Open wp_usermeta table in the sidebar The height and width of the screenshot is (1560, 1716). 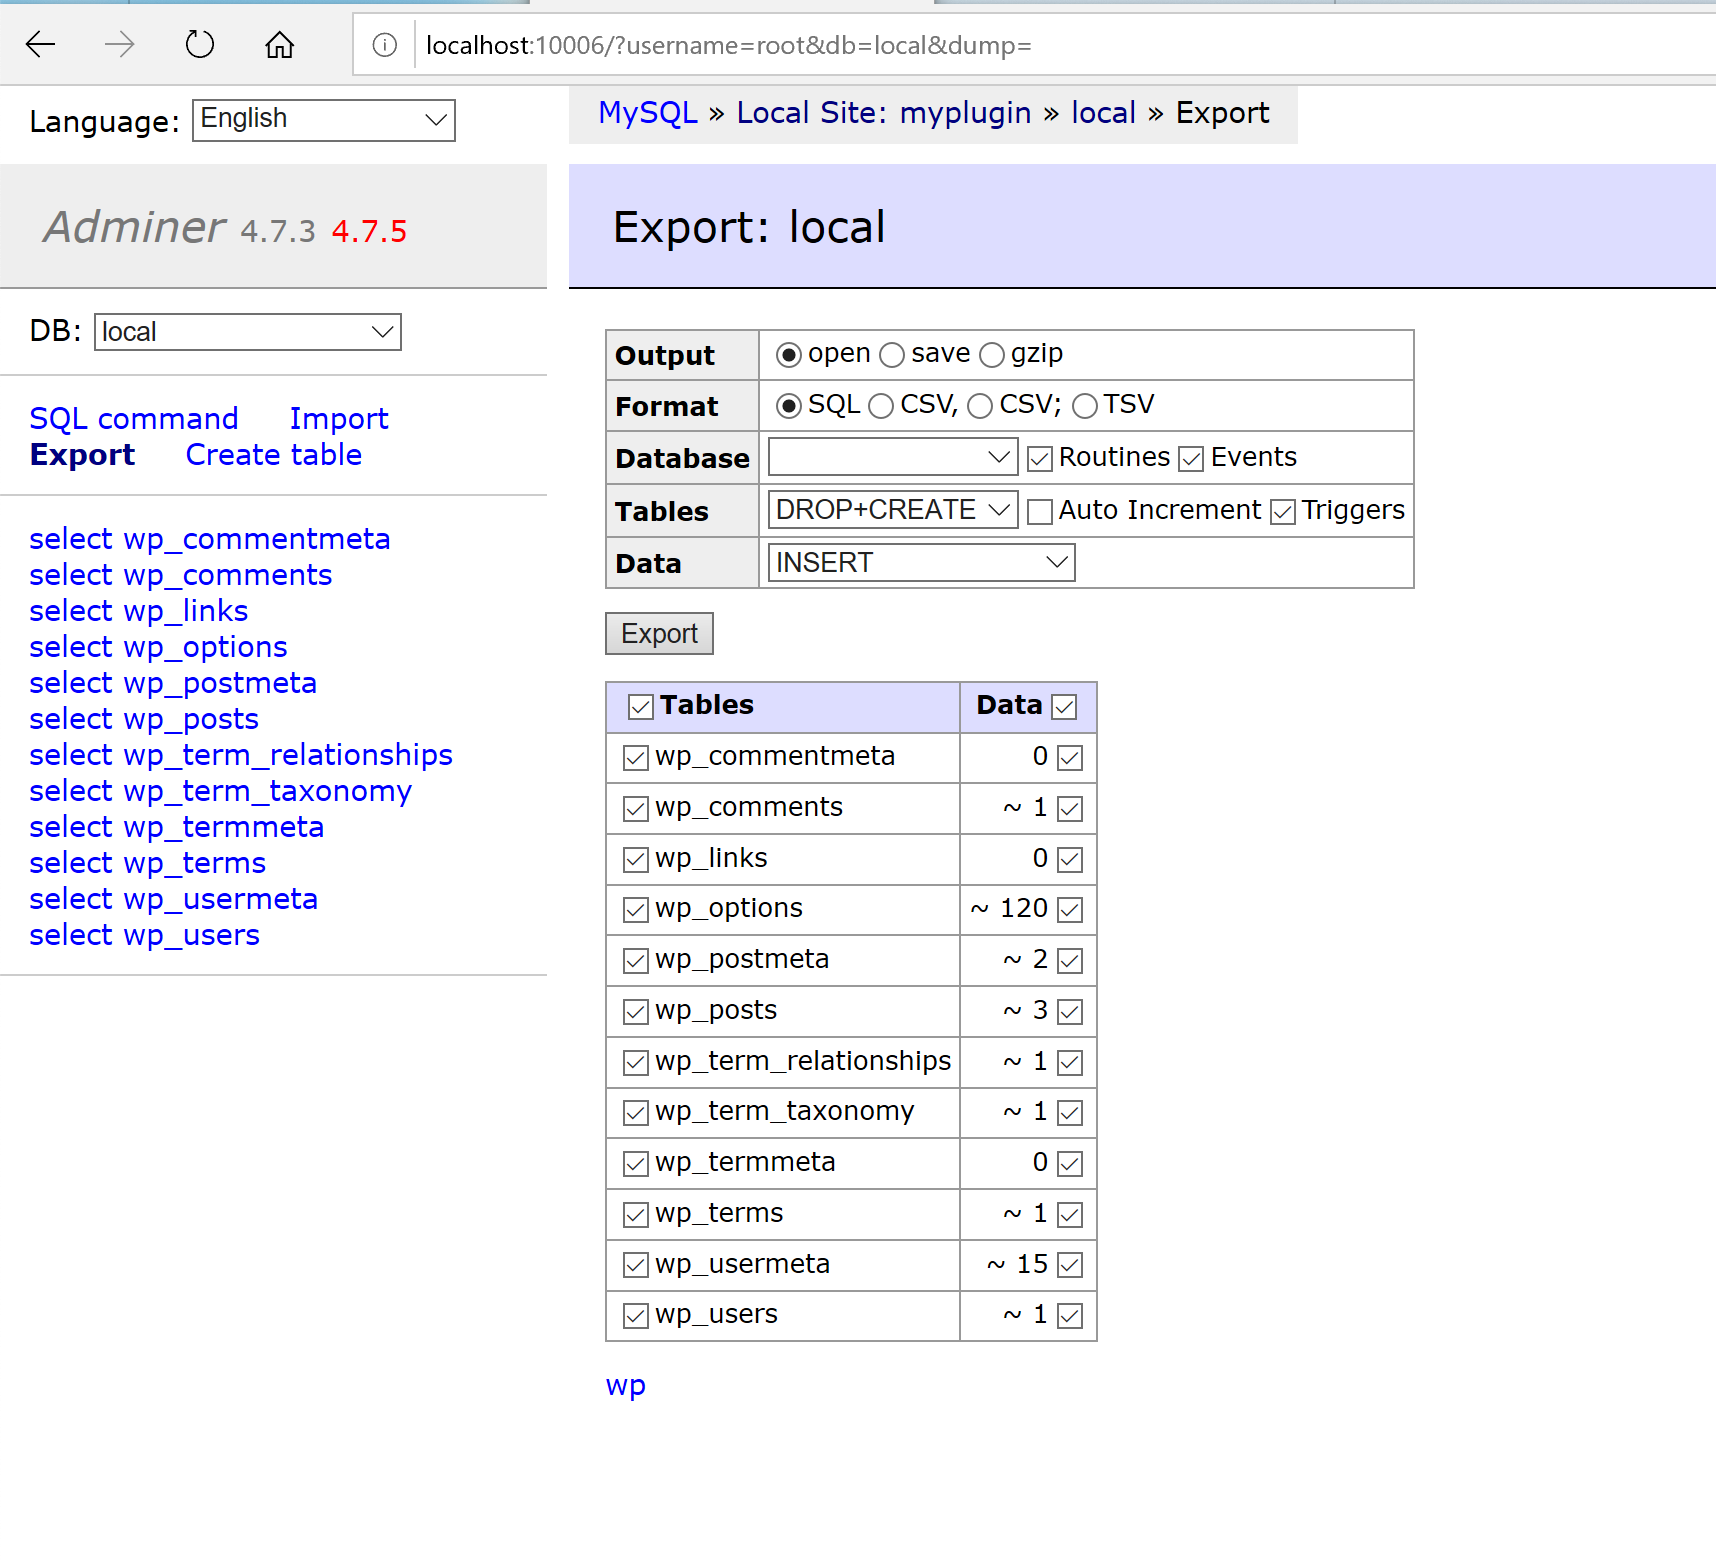(221, 899)
